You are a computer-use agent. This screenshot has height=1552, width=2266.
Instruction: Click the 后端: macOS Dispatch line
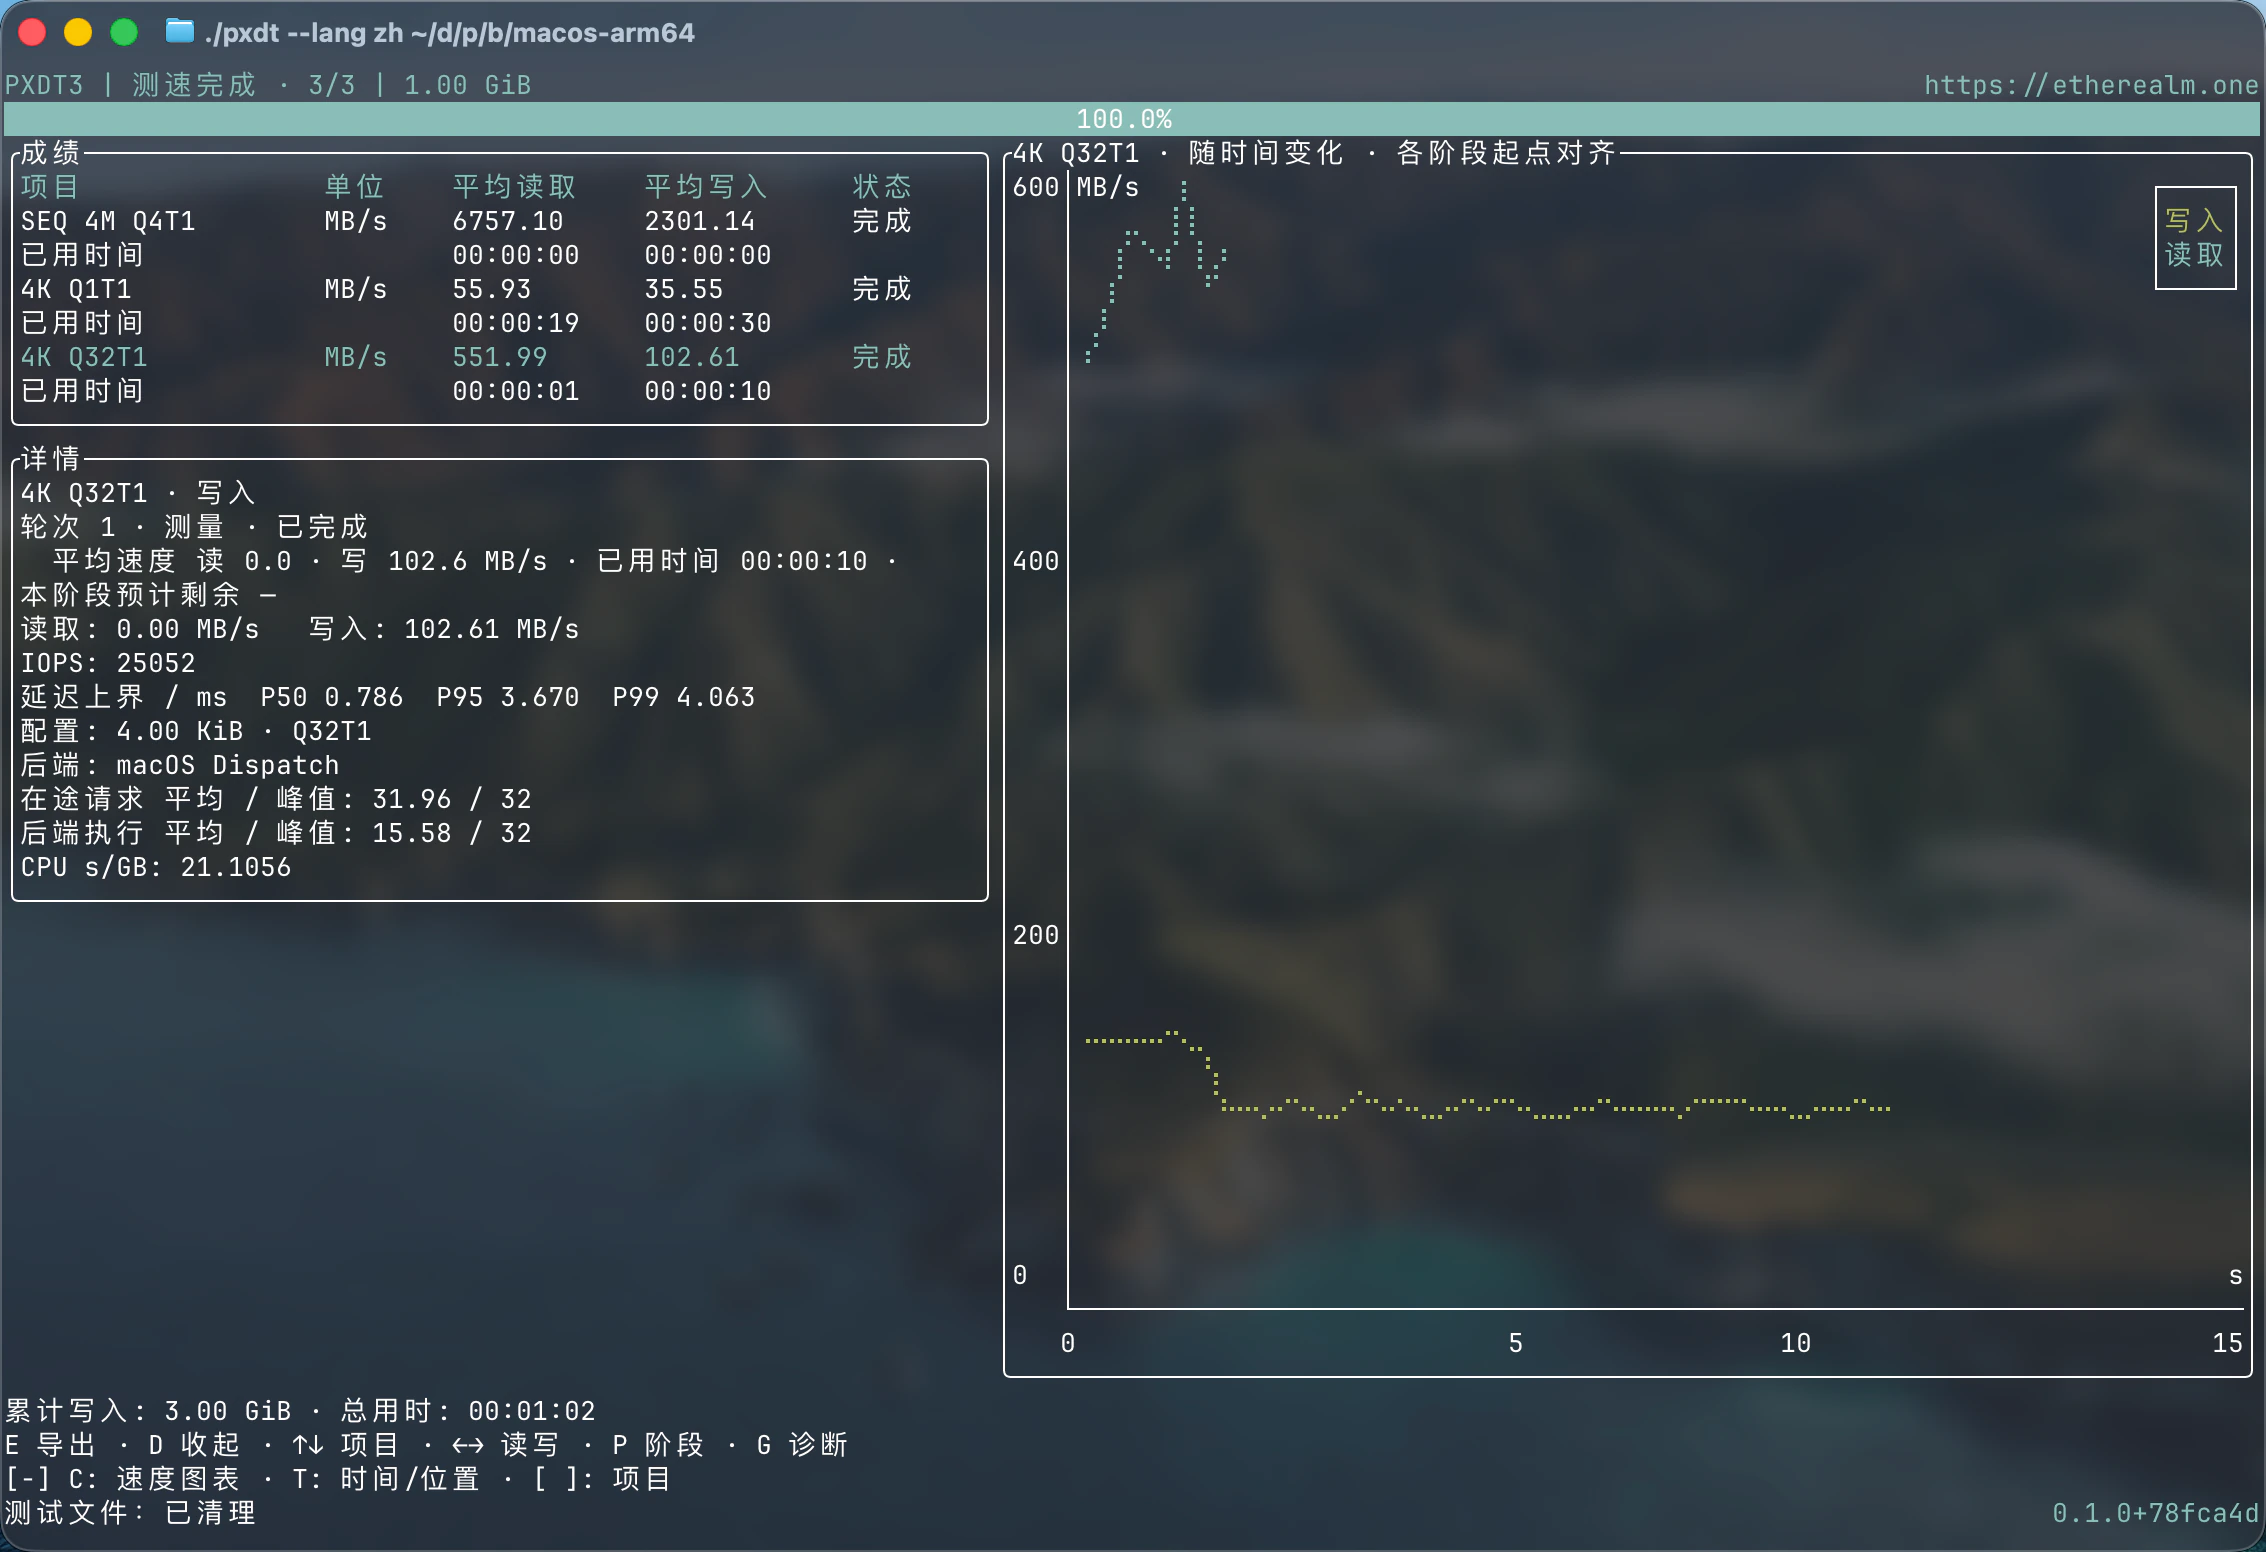click(x=180, y=765)
